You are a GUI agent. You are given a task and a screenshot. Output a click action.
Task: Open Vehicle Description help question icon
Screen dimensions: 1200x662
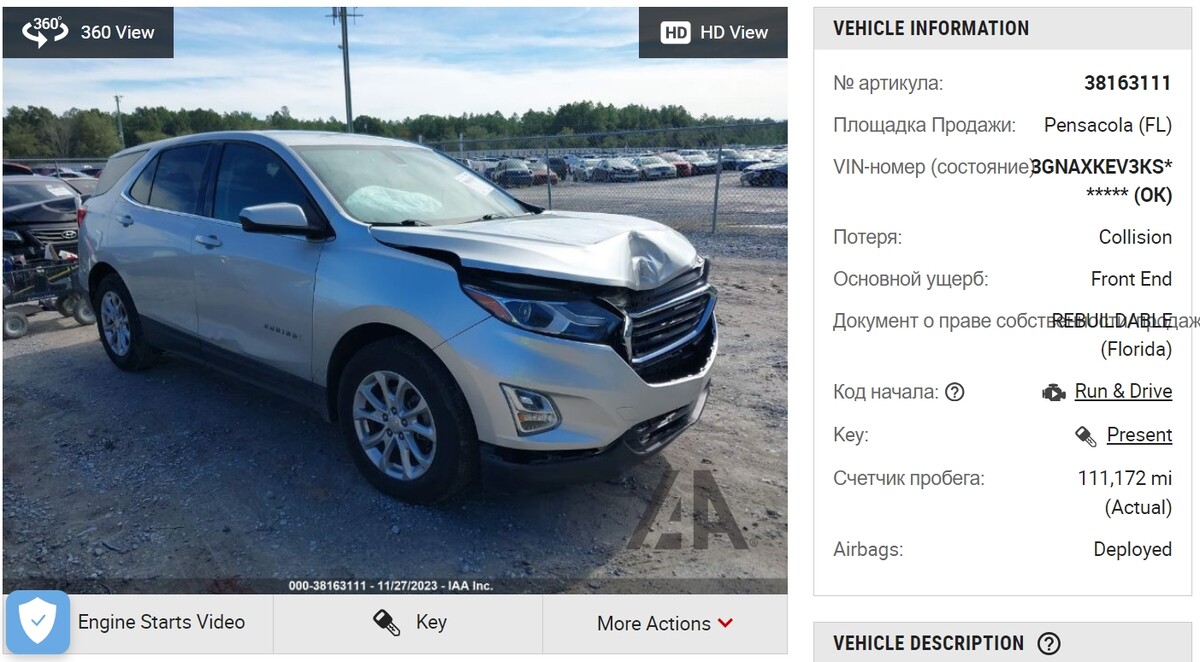click(1049, 643)
